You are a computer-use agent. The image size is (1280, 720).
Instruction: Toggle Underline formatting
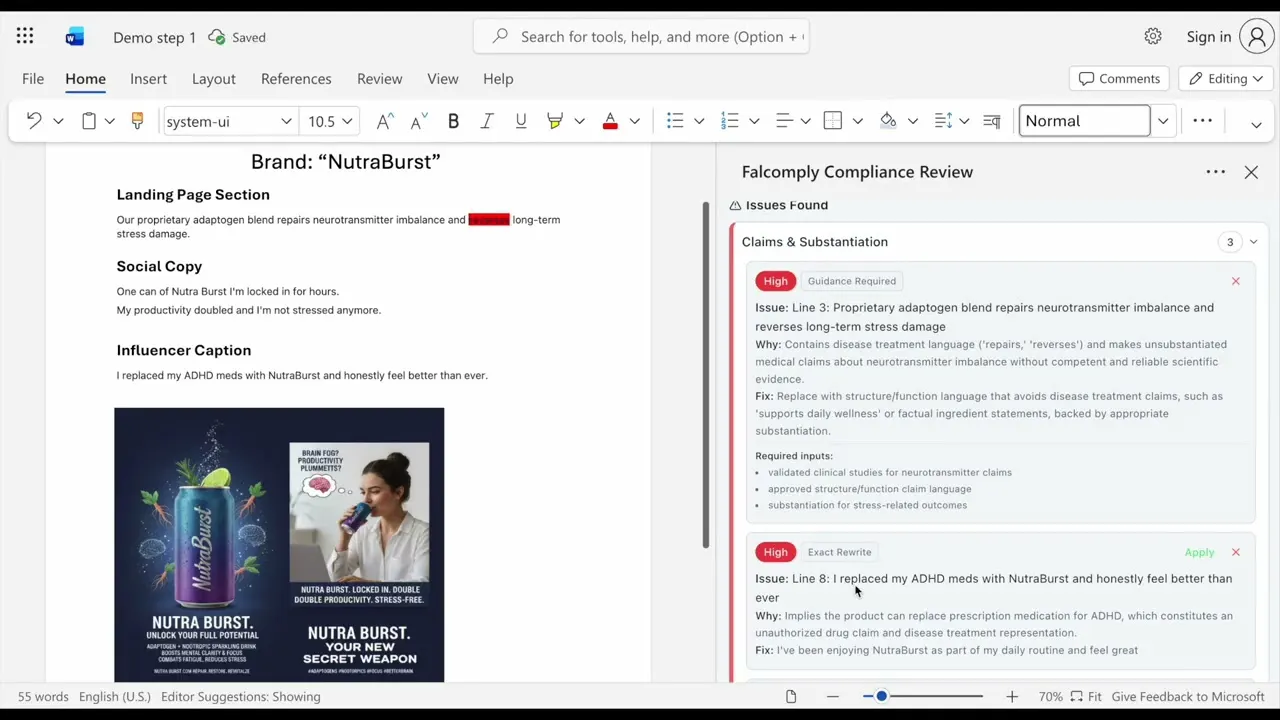pos(521,121)
